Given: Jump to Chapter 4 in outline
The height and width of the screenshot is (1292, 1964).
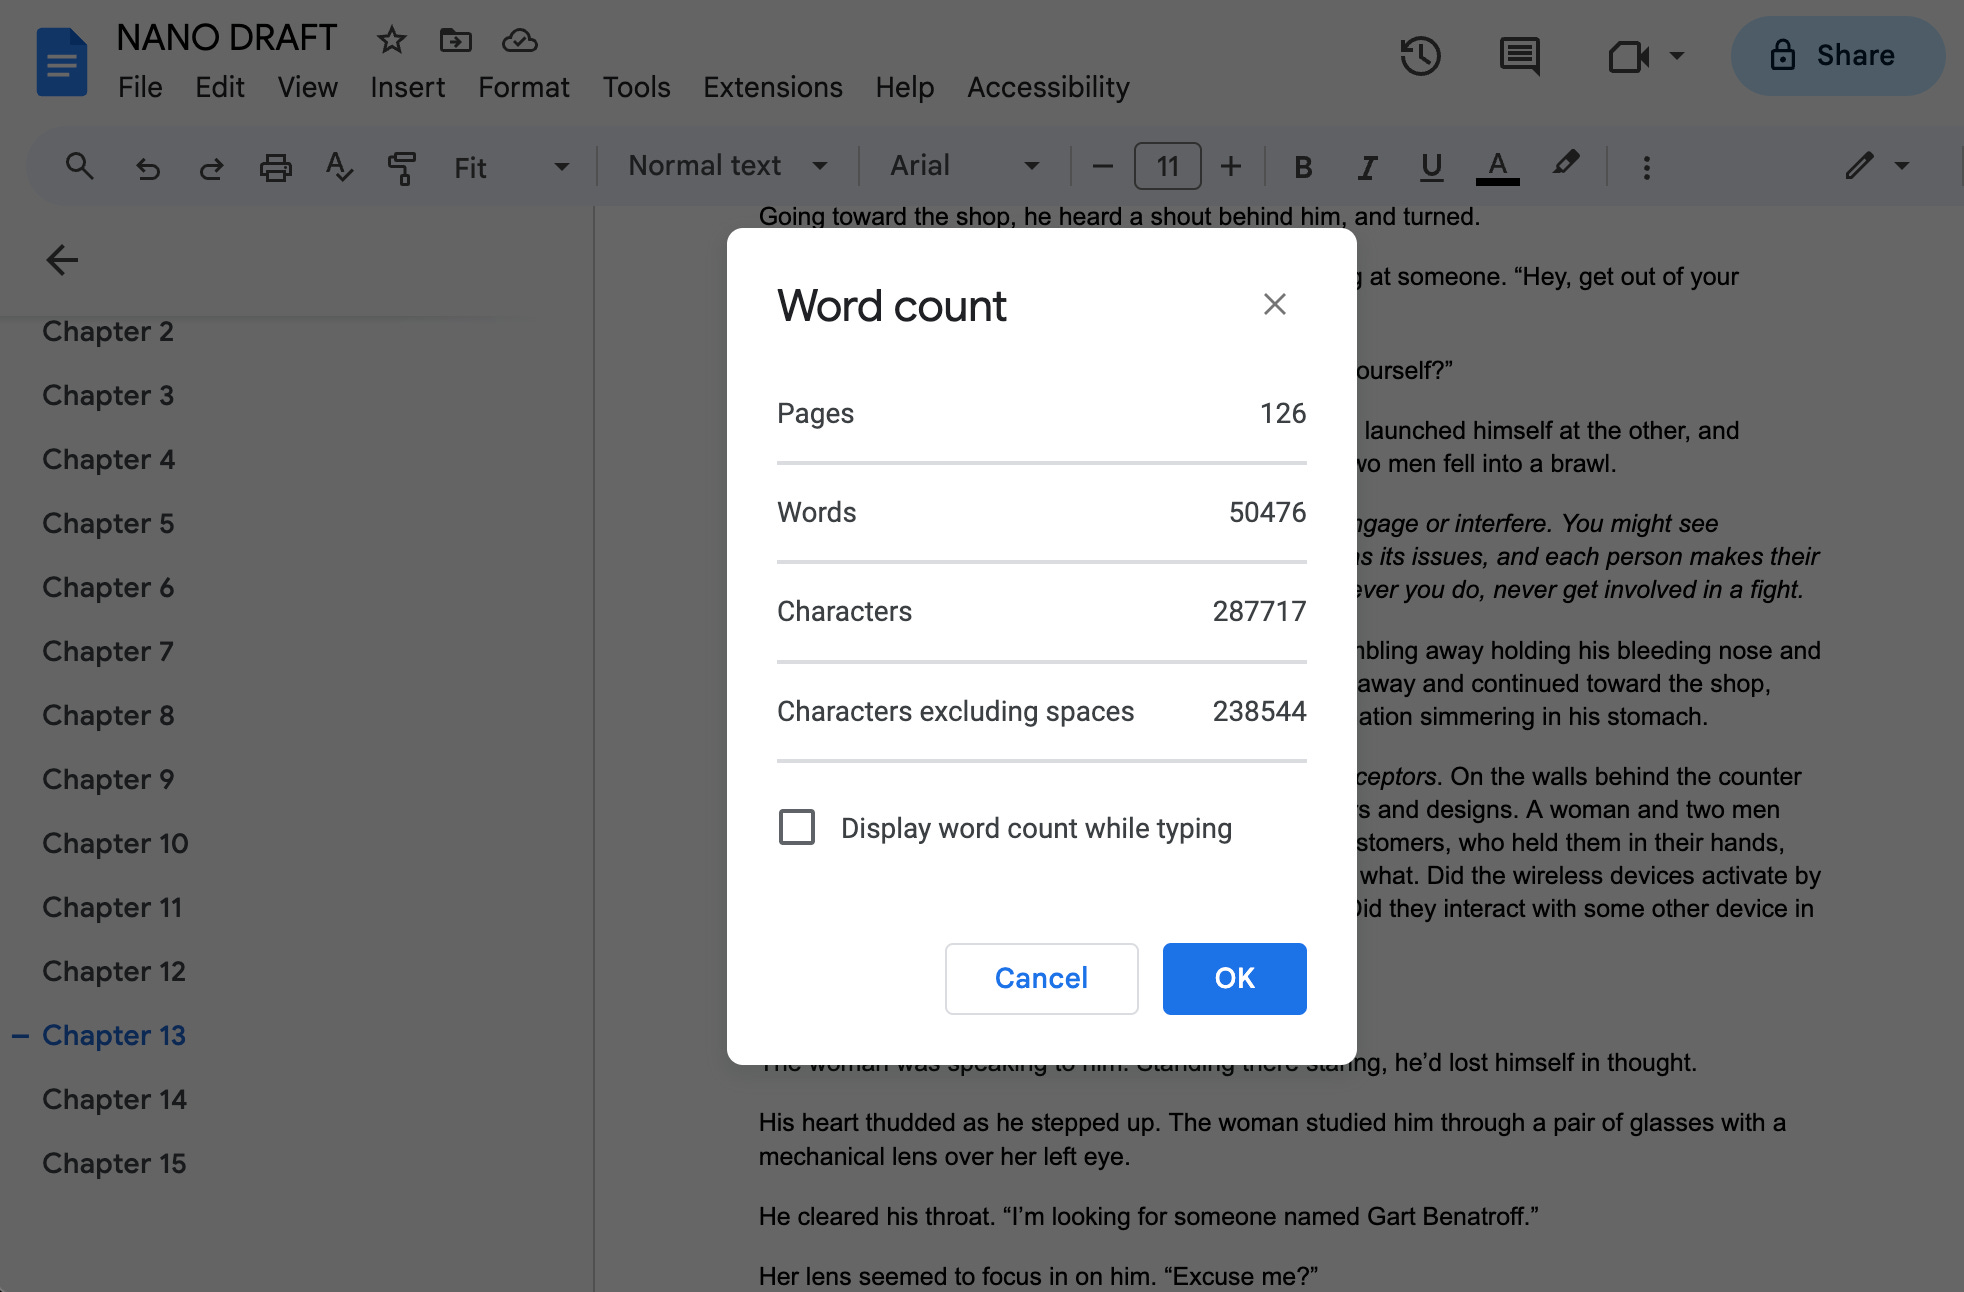Looking at the screenshot, I should tap(108, 460).
